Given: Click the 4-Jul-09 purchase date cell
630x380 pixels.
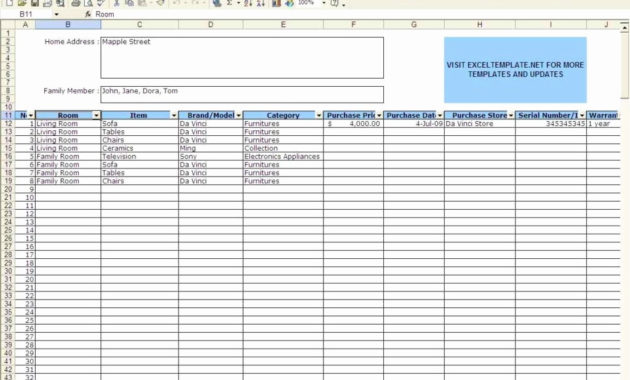Looking at the screenshot, I should [x=414, y=124].
